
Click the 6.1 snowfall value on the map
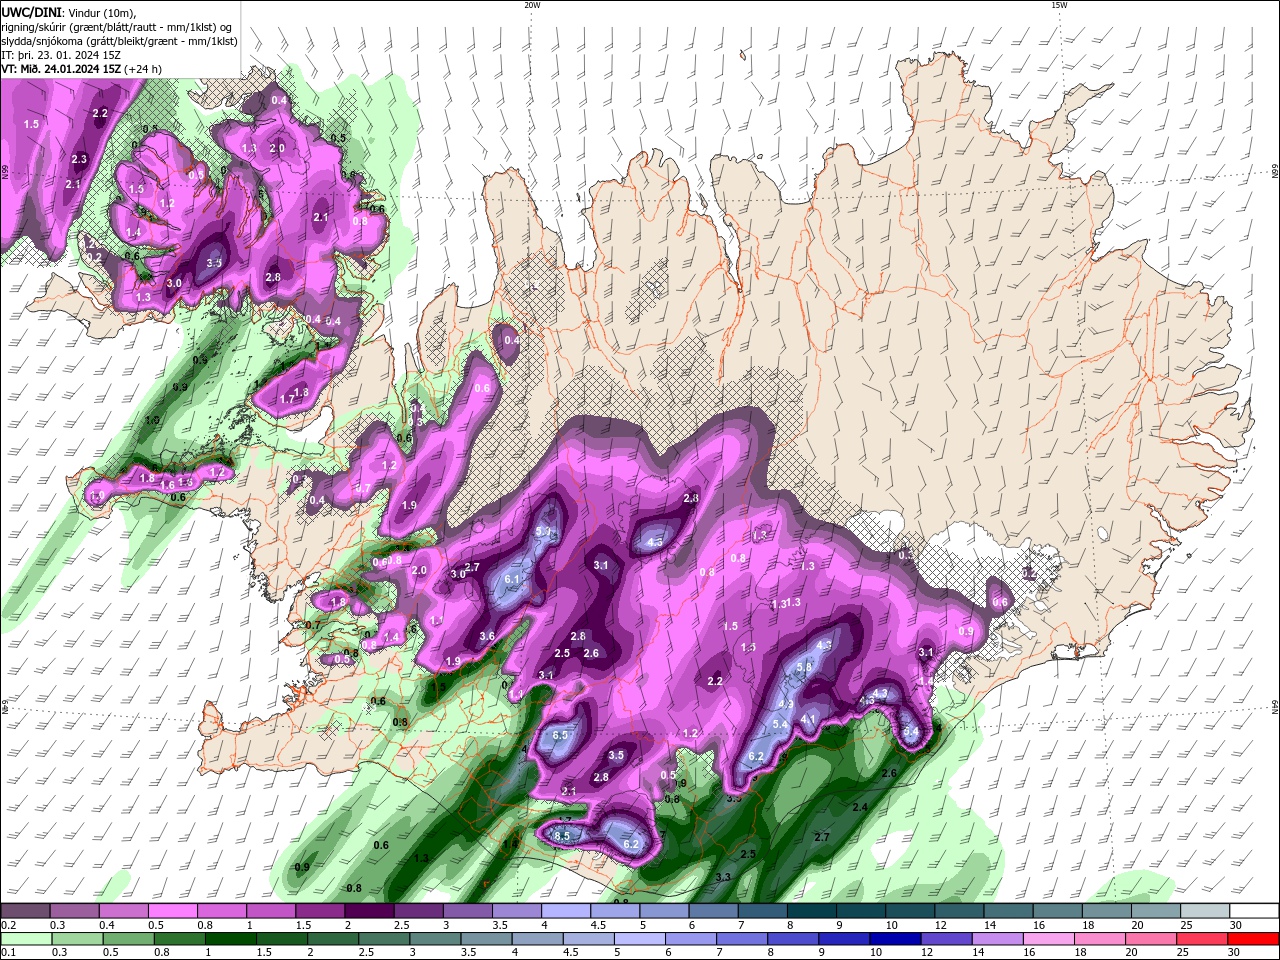(x=514, y=579)
